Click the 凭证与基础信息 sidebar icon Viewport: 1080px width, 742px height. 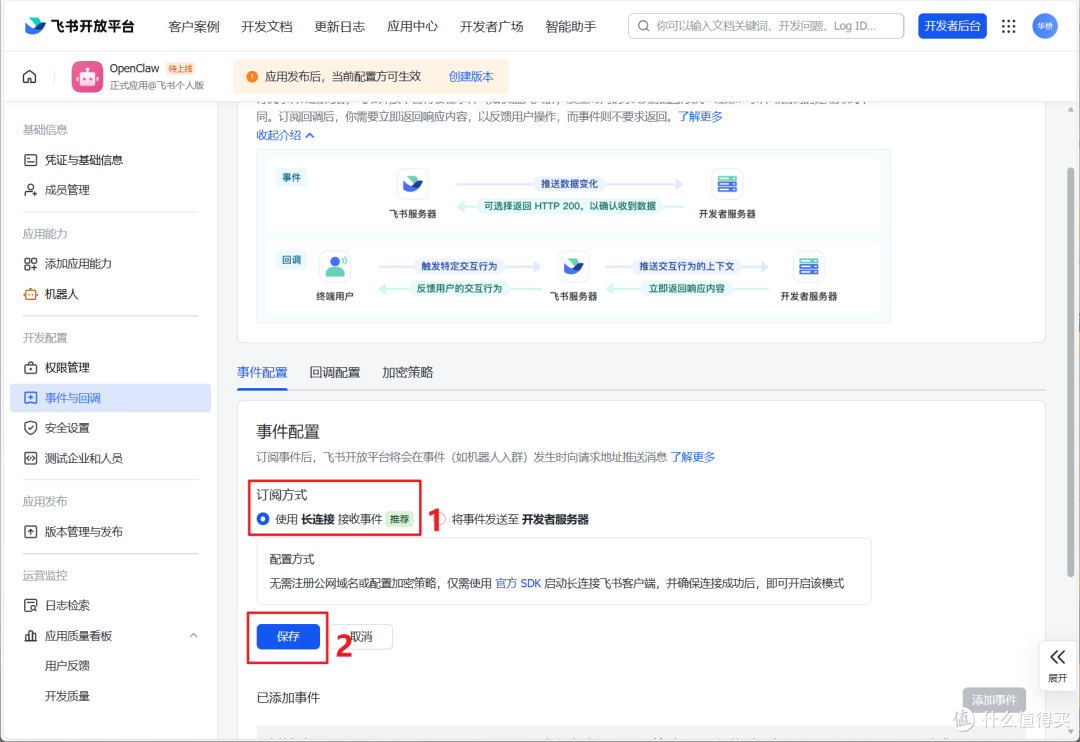(30, 160)
